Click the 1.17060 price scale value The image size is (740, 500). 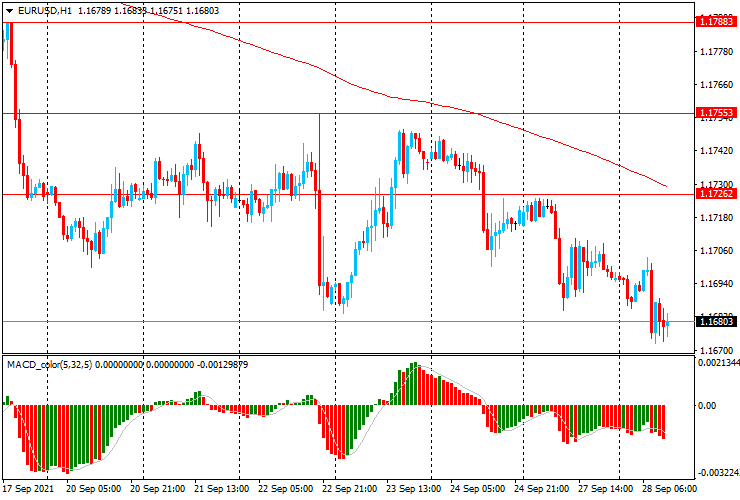(x=717, y=250)
